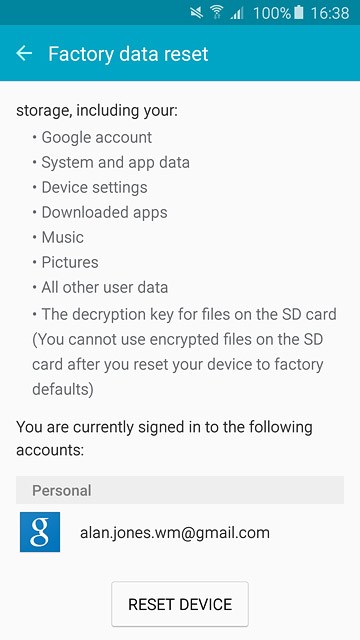The width and height of the screenshot is (360, 640).
Task: Tap the Pictures list item
Action: [65, 262]
